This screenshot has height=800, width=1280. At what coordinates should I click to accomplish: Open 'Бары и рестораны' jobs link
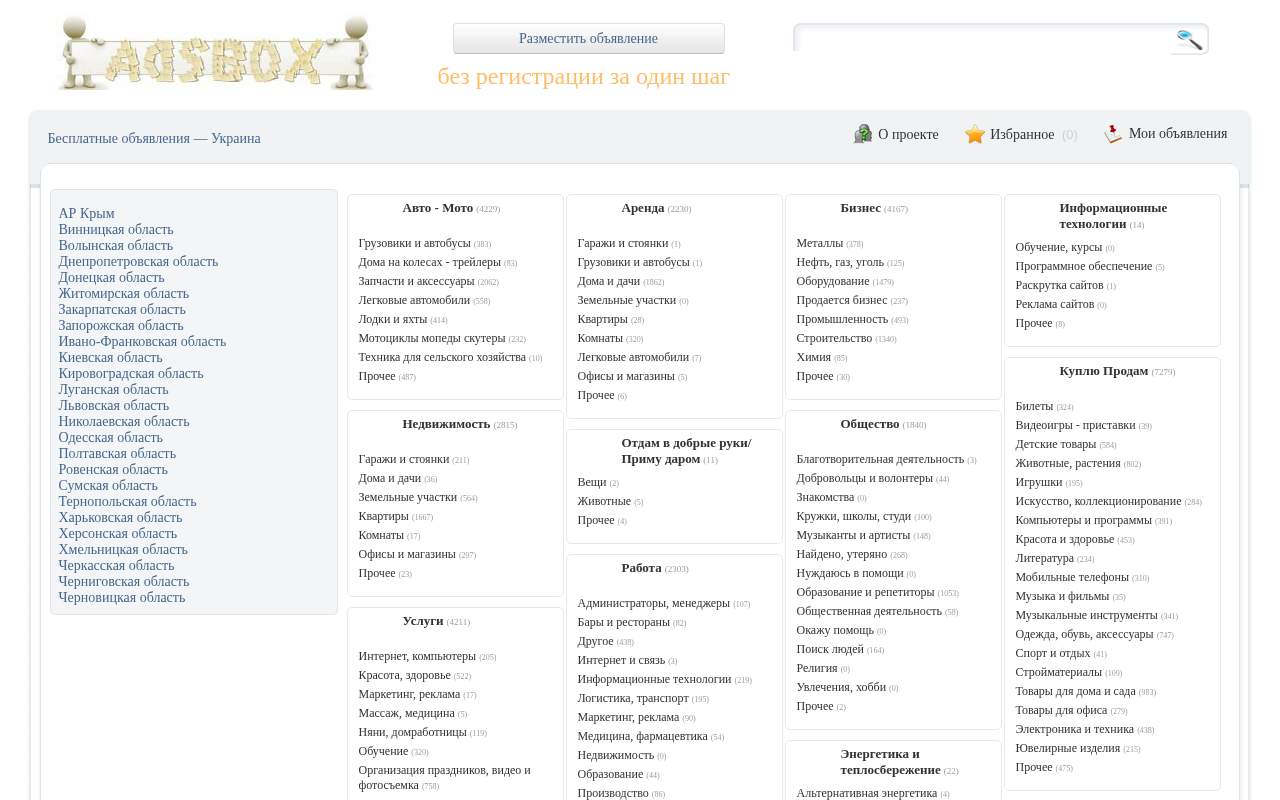coord(623,622)
